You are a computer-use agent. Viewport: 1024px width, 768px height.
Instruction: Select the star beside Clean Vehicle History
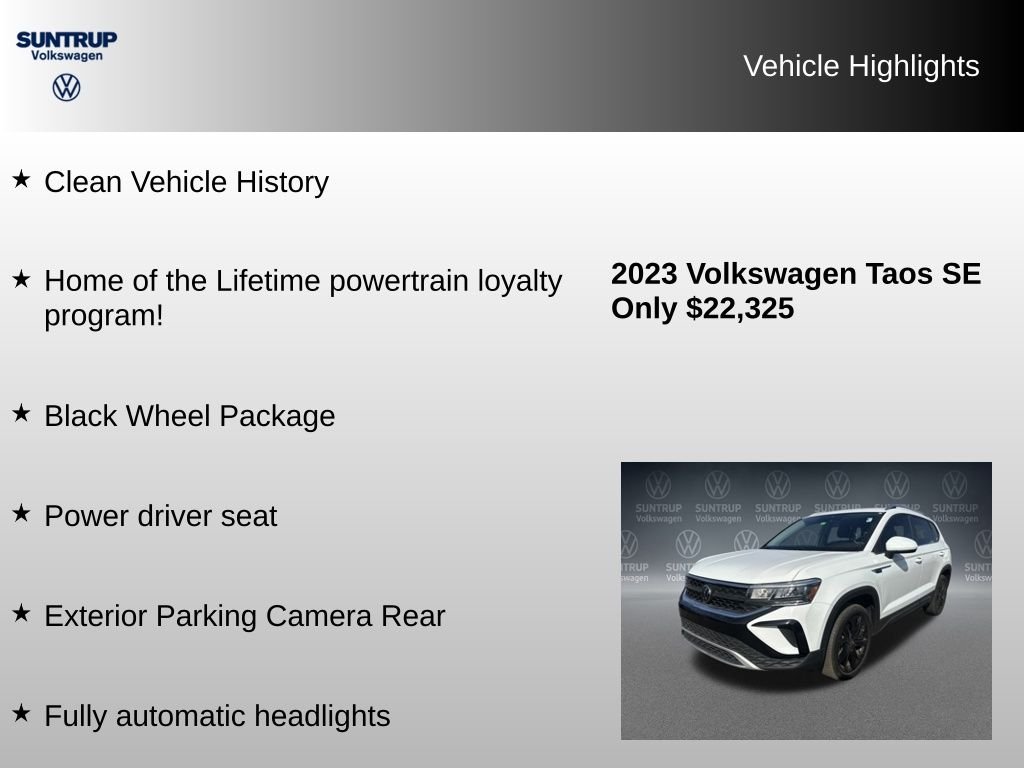pyautogui.click(x=22, y=179)
